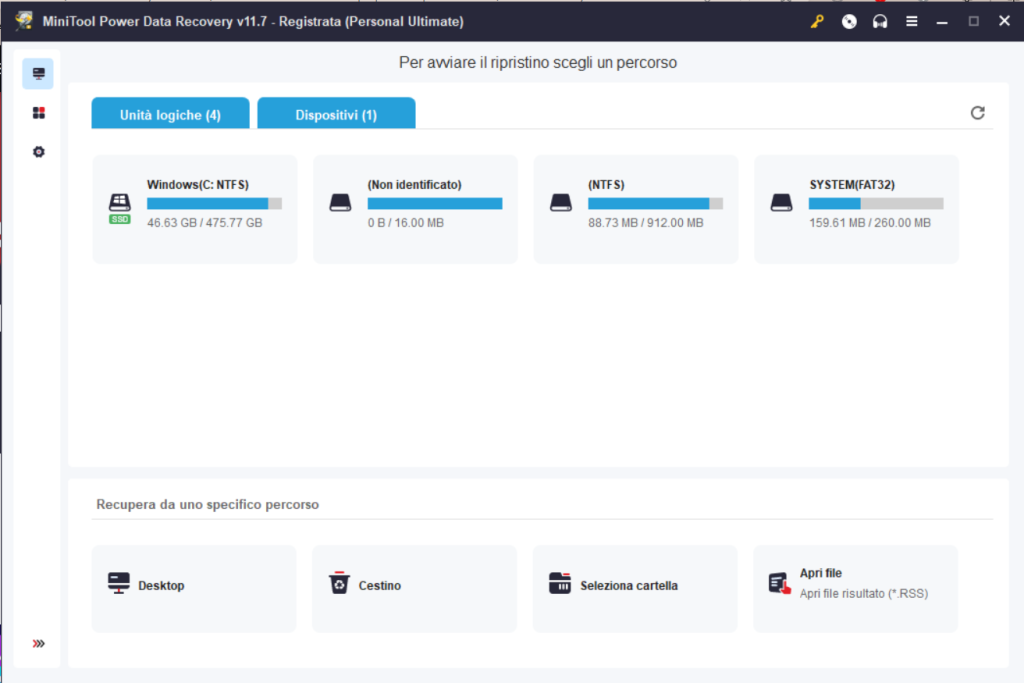
Task: Select the This PC recovery sidebar icon
Action: [x=38, y=73]
